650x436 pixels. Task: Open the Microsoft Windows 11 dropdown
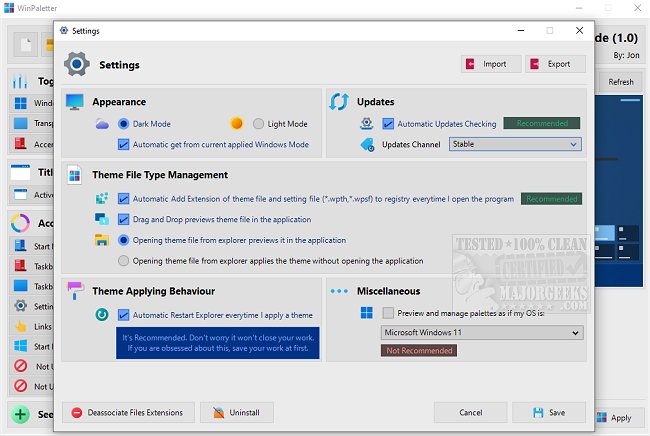(482, 332)
